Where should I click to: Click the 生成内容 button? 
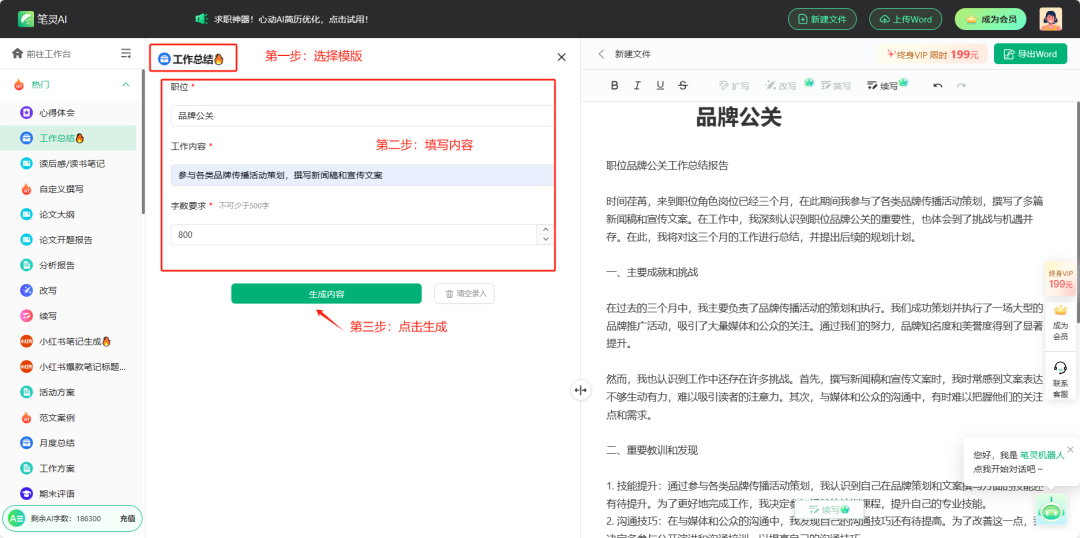pos(326,293)
